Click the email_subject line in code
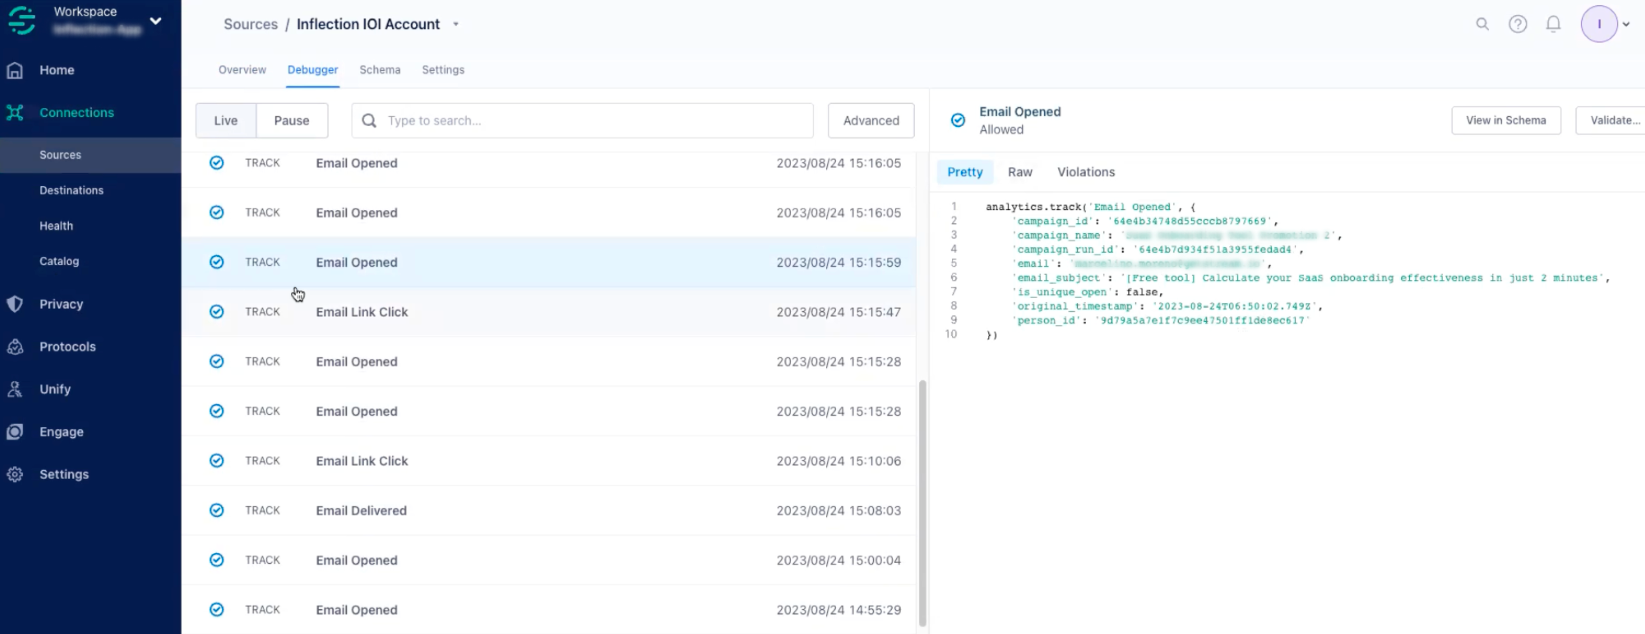The width and height of the screenshot is (1645, 634). 1311,278
